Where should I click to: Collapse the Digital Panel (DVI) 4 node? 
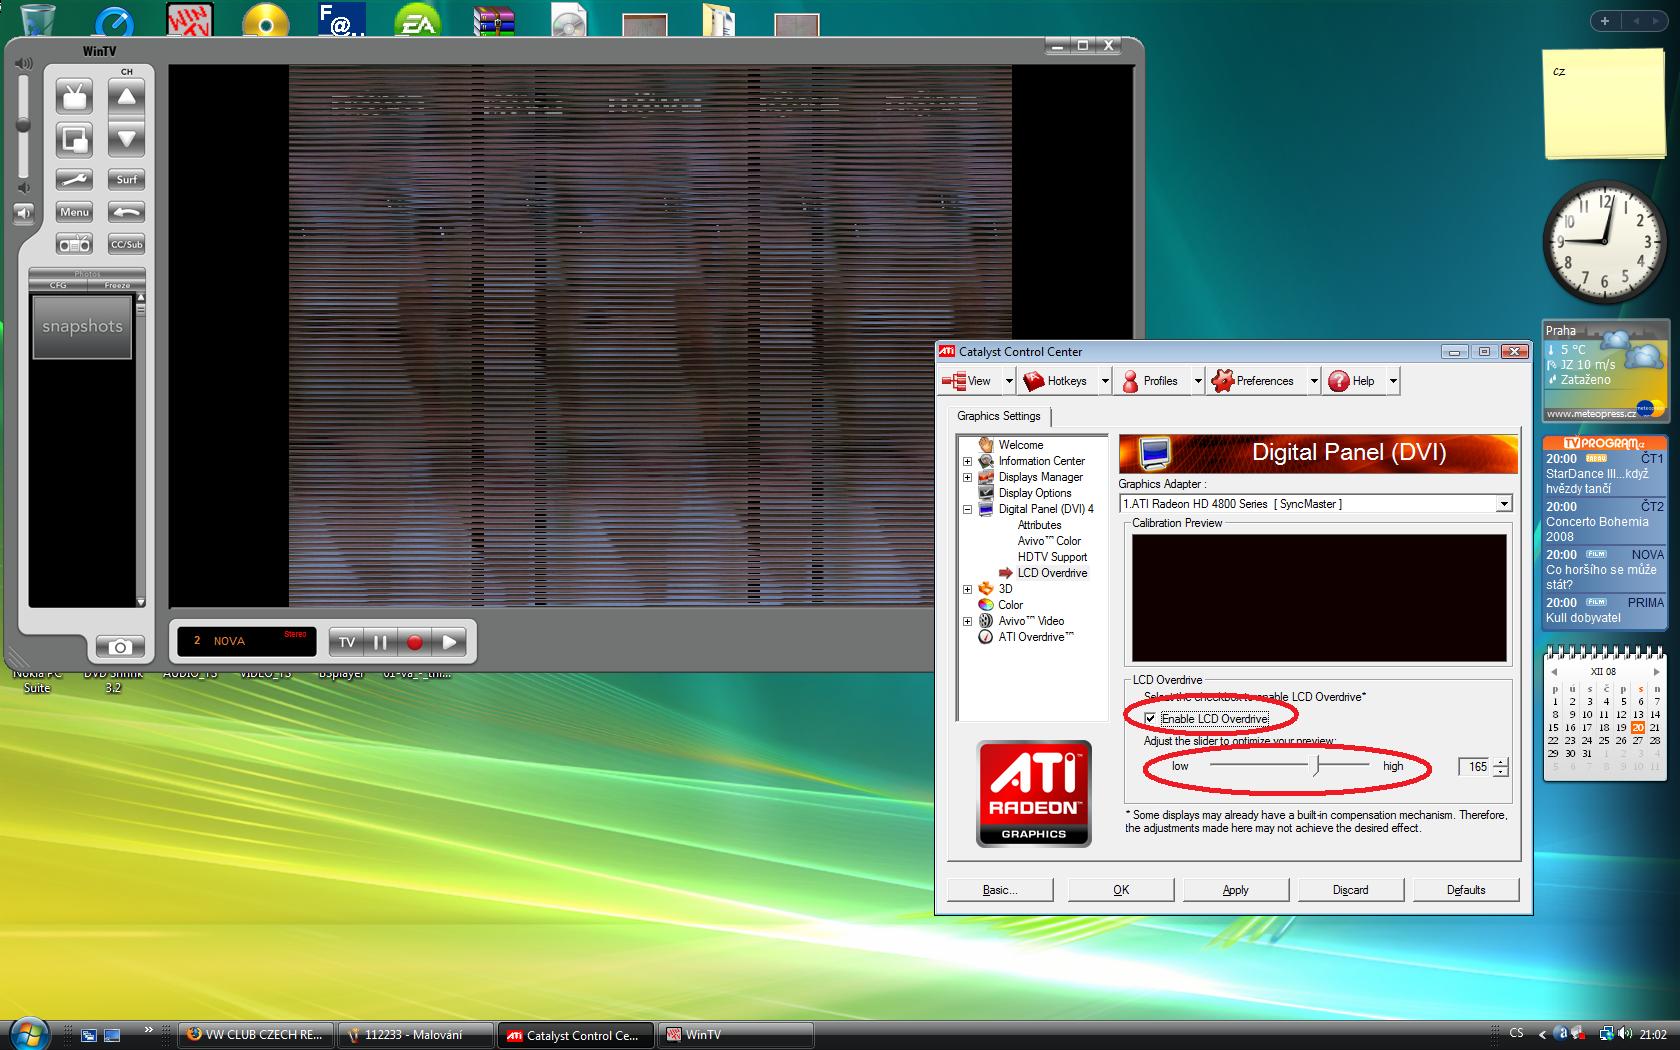coord(967,509)
